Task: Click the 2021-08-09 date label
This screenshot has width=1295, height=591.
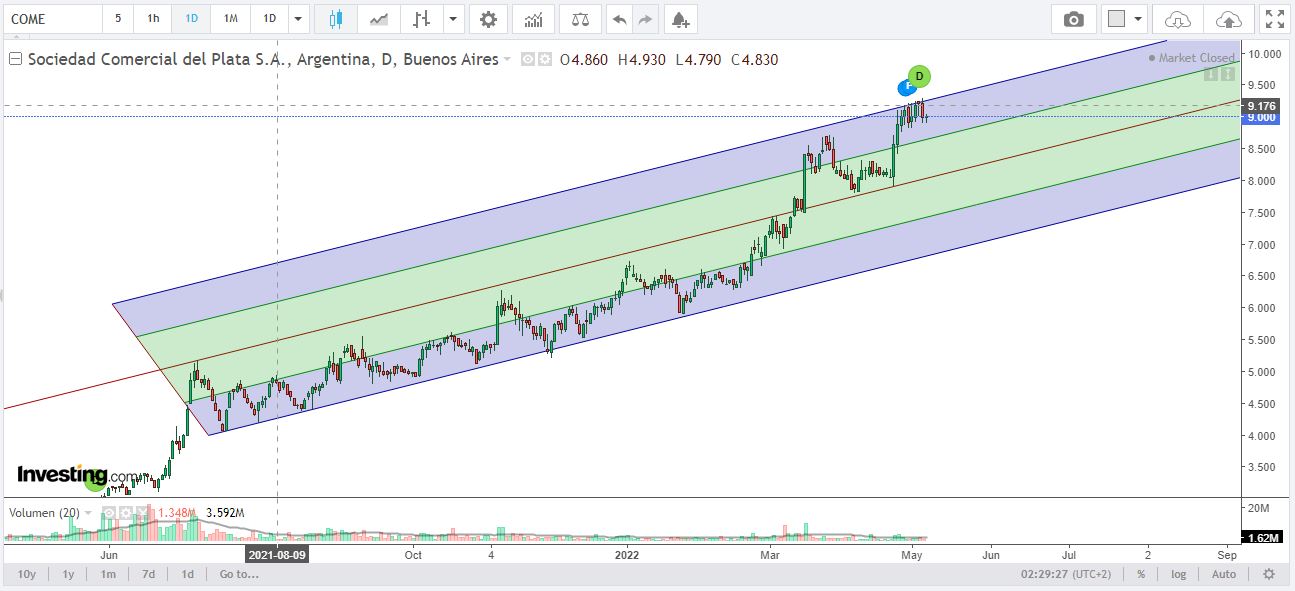Action: [277, 554]
